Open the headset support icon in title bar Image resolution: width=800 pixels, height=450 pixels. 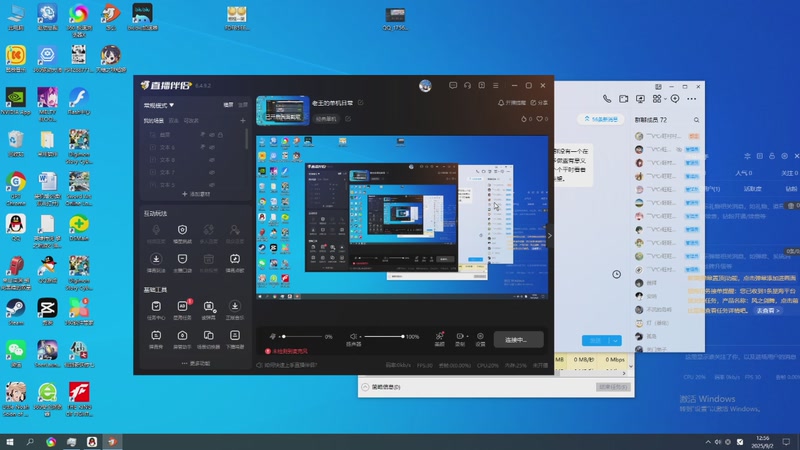tap(467, 86)
